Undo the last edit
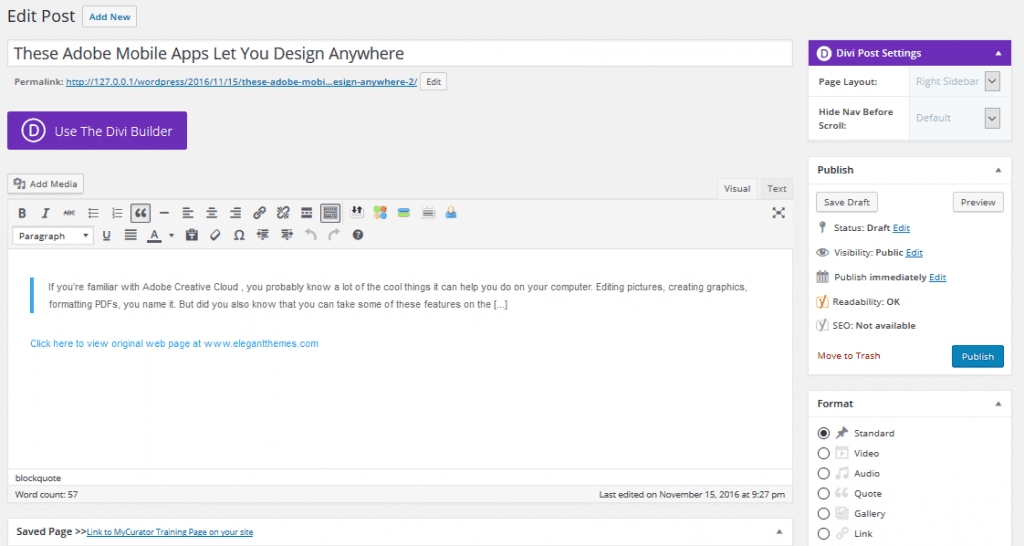 coord(310,235)
